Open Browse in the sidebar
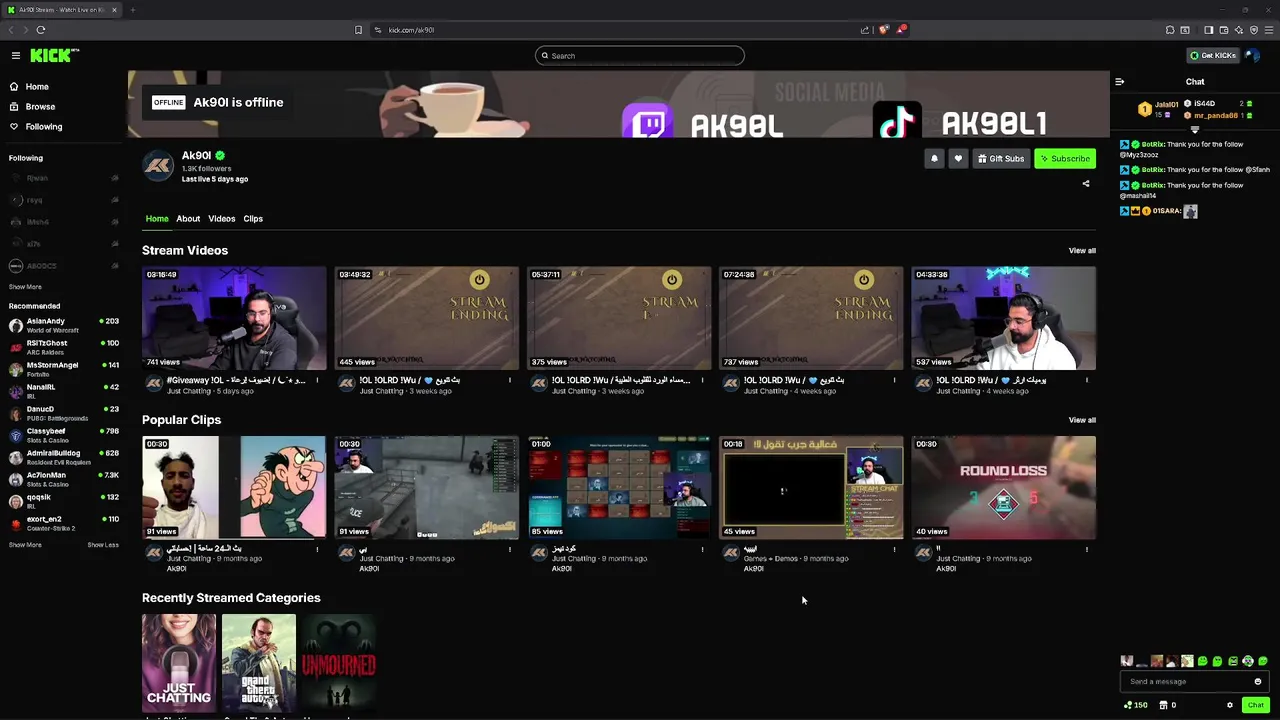 (x=40, y=107)
